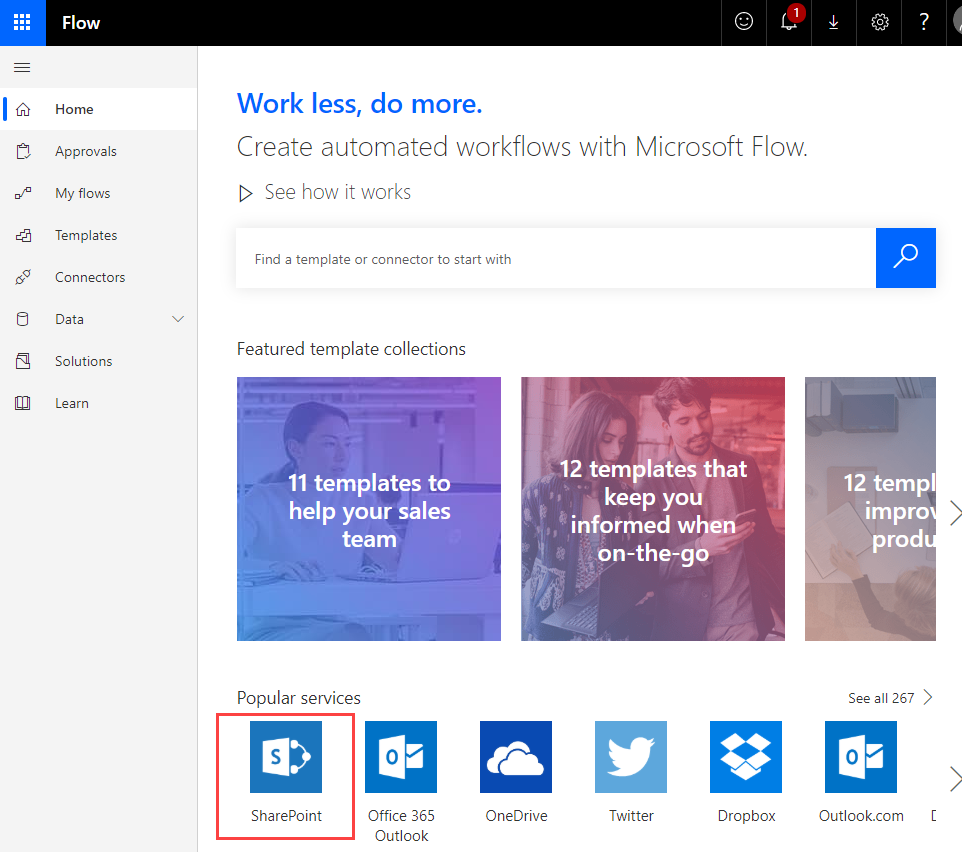Select the Outlook.com service icon

[861, 757]
